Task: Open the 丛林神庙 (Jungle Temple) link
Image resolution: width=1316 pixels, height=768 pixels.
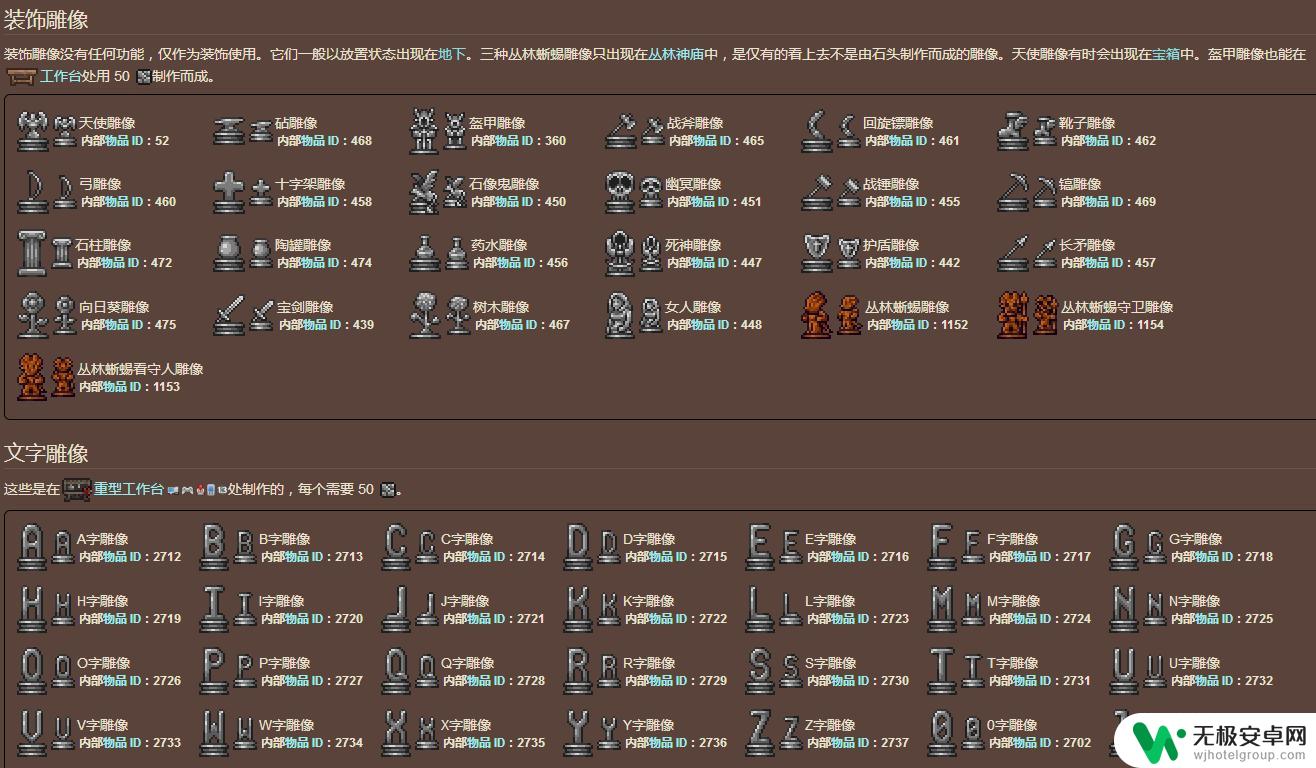Action: (676, 54)
